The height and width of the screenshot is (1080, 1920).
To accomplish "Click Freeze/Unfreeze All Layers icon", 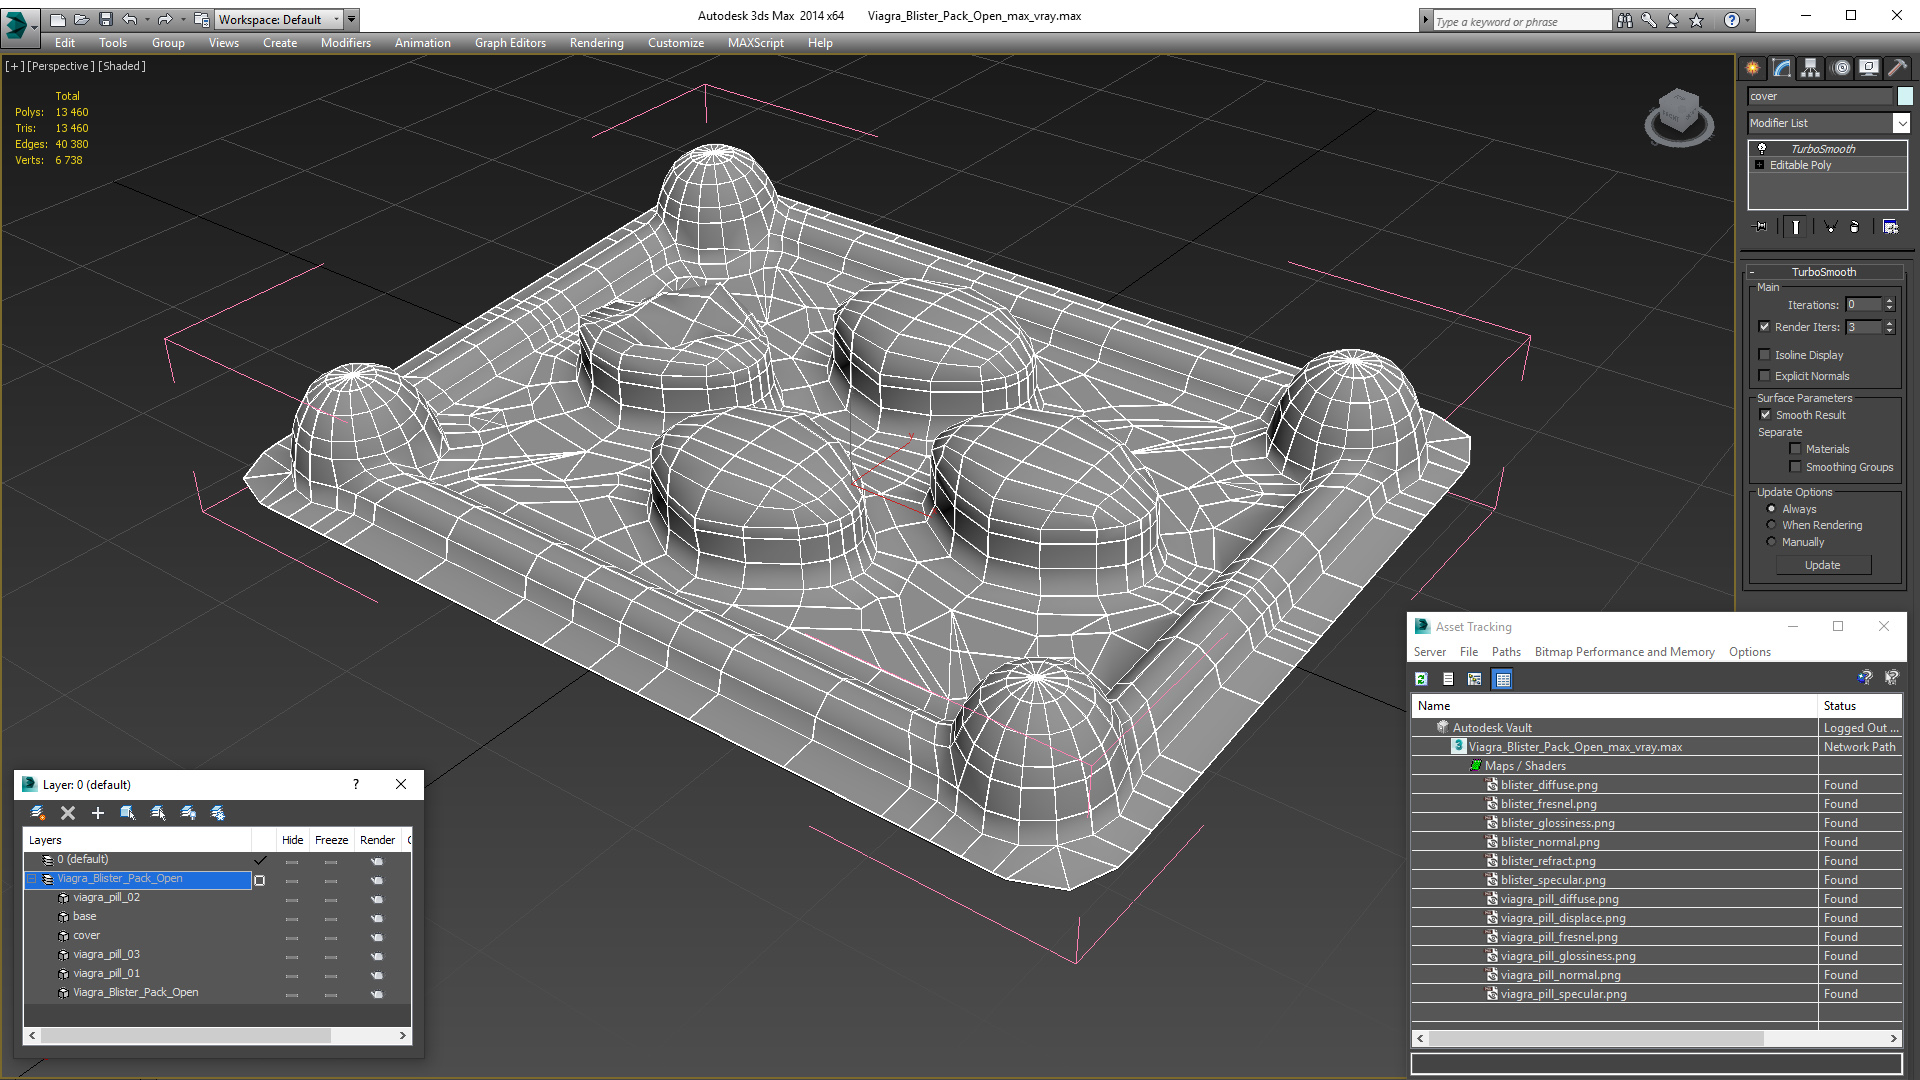I will click(218, 813).
